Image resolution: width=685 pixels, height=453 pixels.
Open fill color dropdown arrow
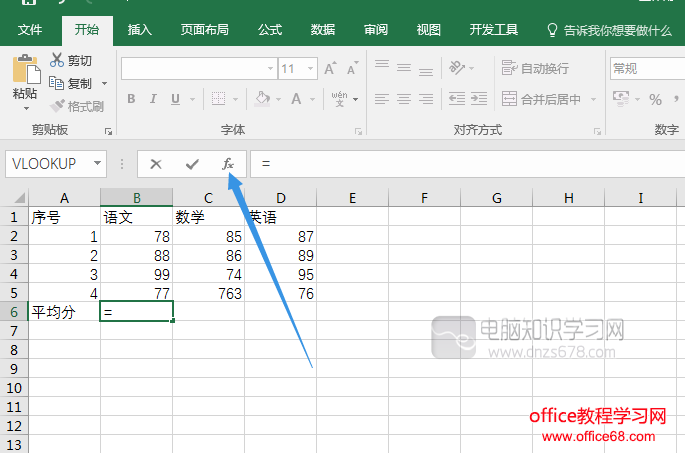[279, 100]
